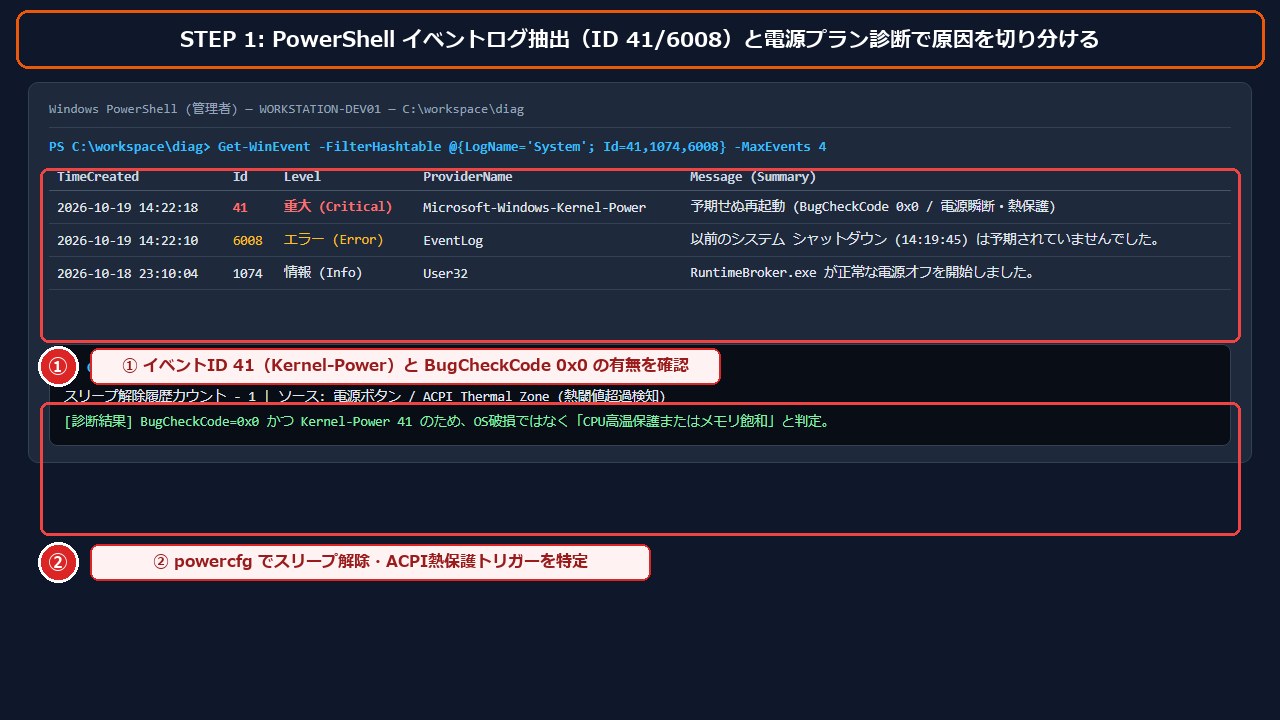Click the Level column header
The height and width of the screenshot is (720, 1280).
coord(302,177)
